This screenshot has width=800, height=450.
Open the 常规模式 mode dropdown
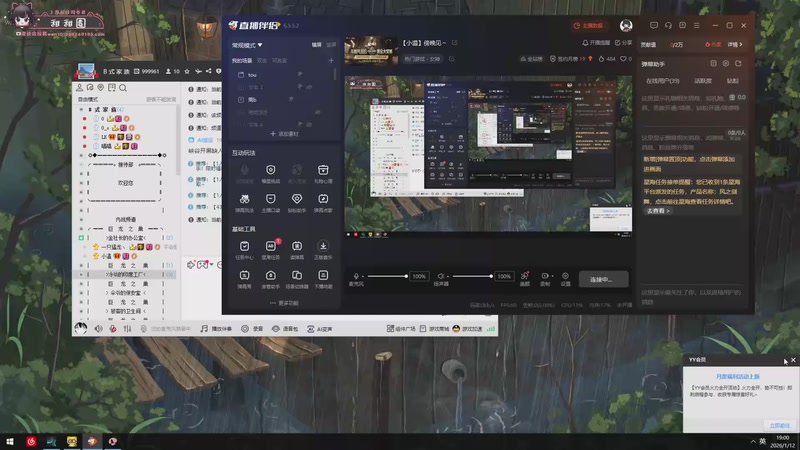[x=247, y=45]
